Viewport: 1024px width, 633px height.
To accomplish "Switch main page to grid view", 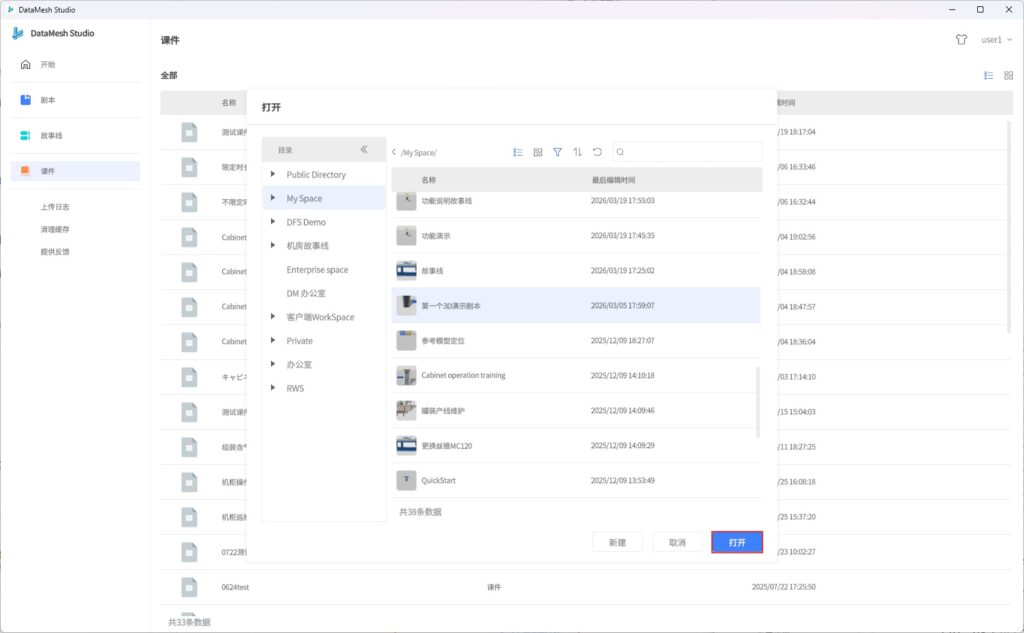I will [x=1008, y=75].
